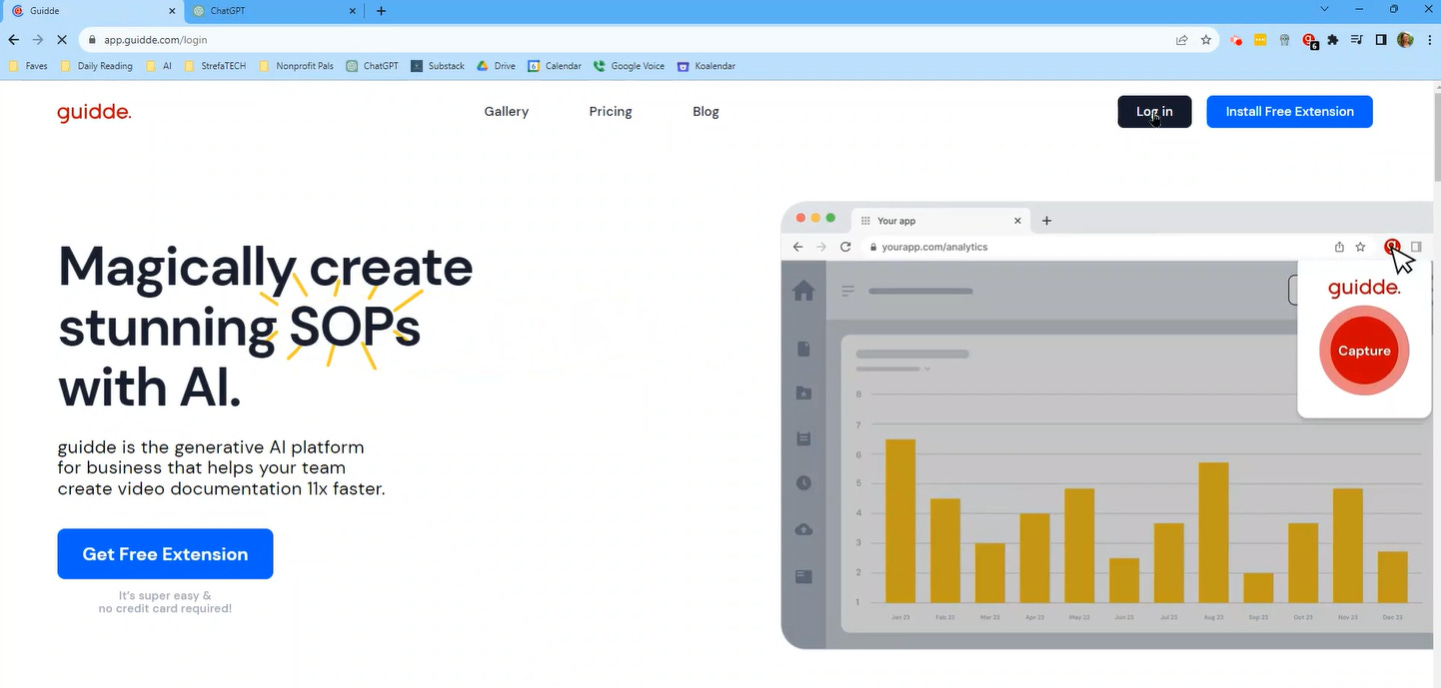Open the Drive bookmark
The image size is (1441, 688).
tap(496, 66)
